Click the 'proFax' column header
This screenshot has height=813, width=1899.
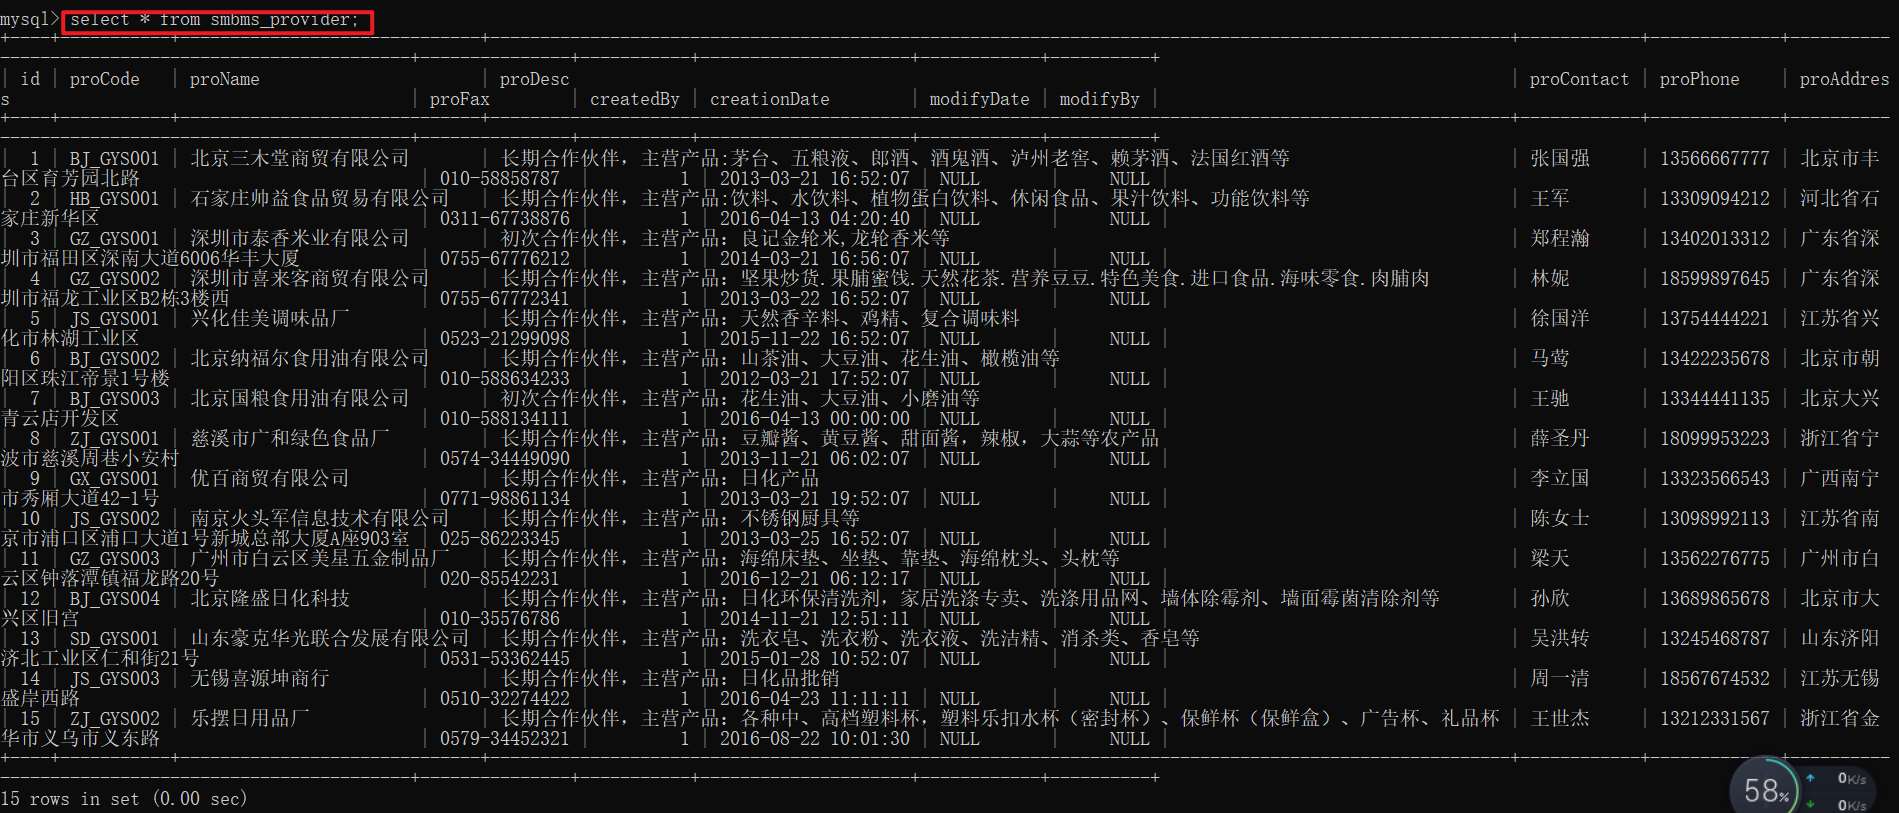click(460, 99)
